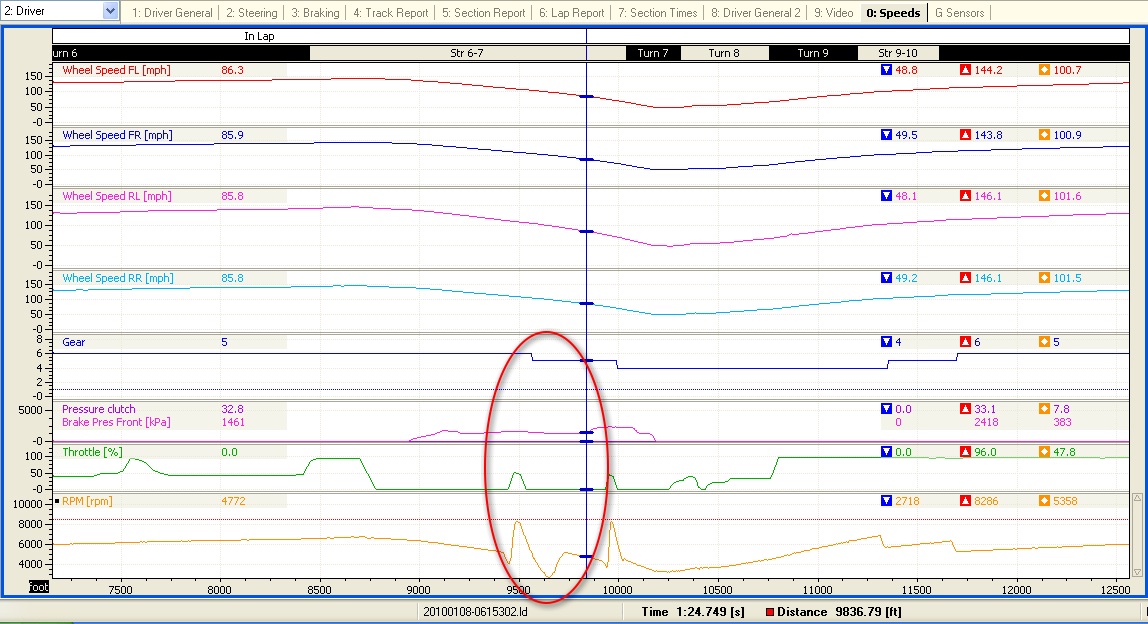Click the 'Gear' channel label
Screen dimensions: 1148x624
click(x=73, y=342)
